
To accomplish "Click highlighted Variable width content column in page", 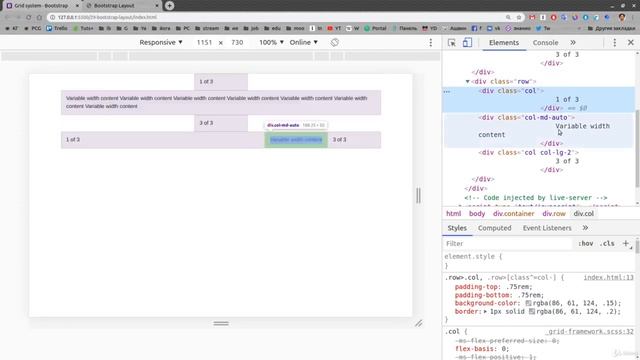I will click(296, 140).
